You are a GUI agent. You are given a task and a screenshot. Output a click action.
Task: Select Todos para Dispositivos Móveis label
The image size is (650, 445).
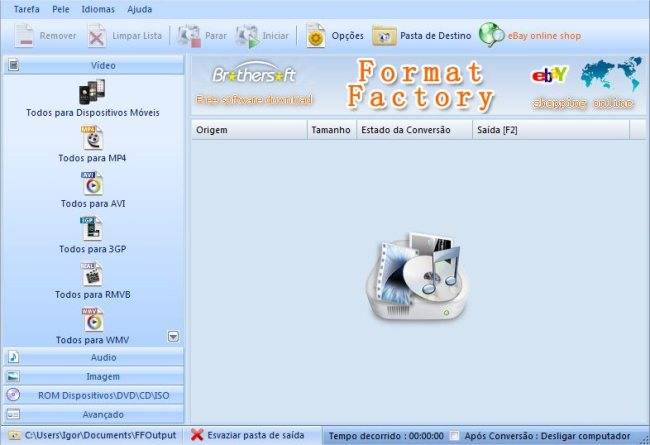93,113
